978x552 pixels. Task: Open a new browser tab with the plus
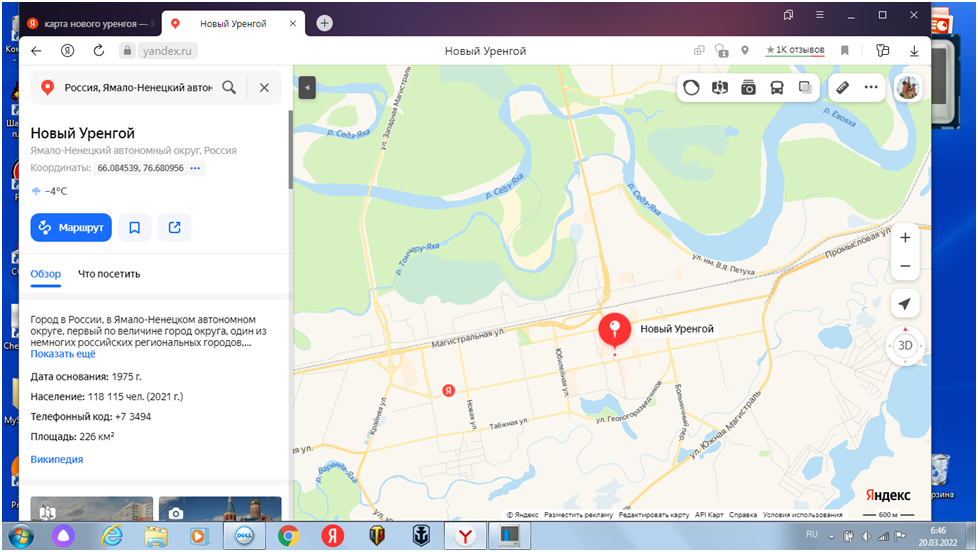(324, 23)
